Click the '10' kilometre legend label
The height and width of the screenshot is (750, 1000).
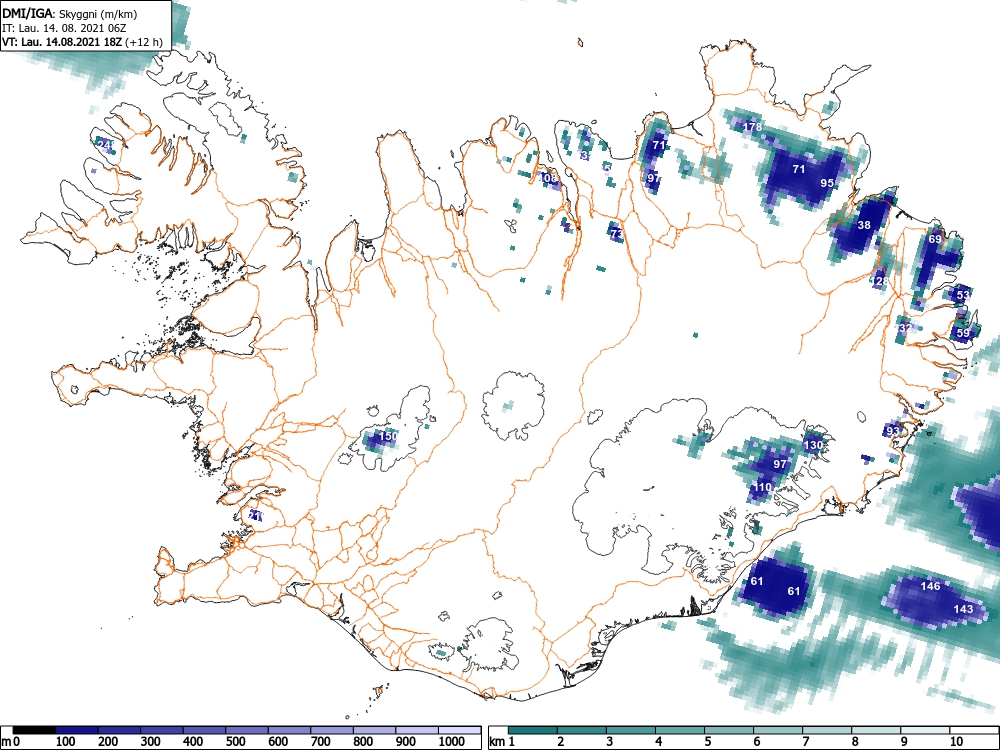pyautogui.click(x=955, y=742)
